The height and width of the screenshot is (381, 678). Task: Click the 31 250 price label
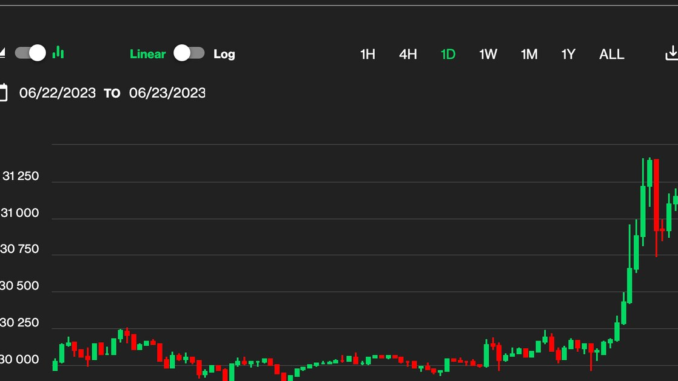tap(20, 176)
